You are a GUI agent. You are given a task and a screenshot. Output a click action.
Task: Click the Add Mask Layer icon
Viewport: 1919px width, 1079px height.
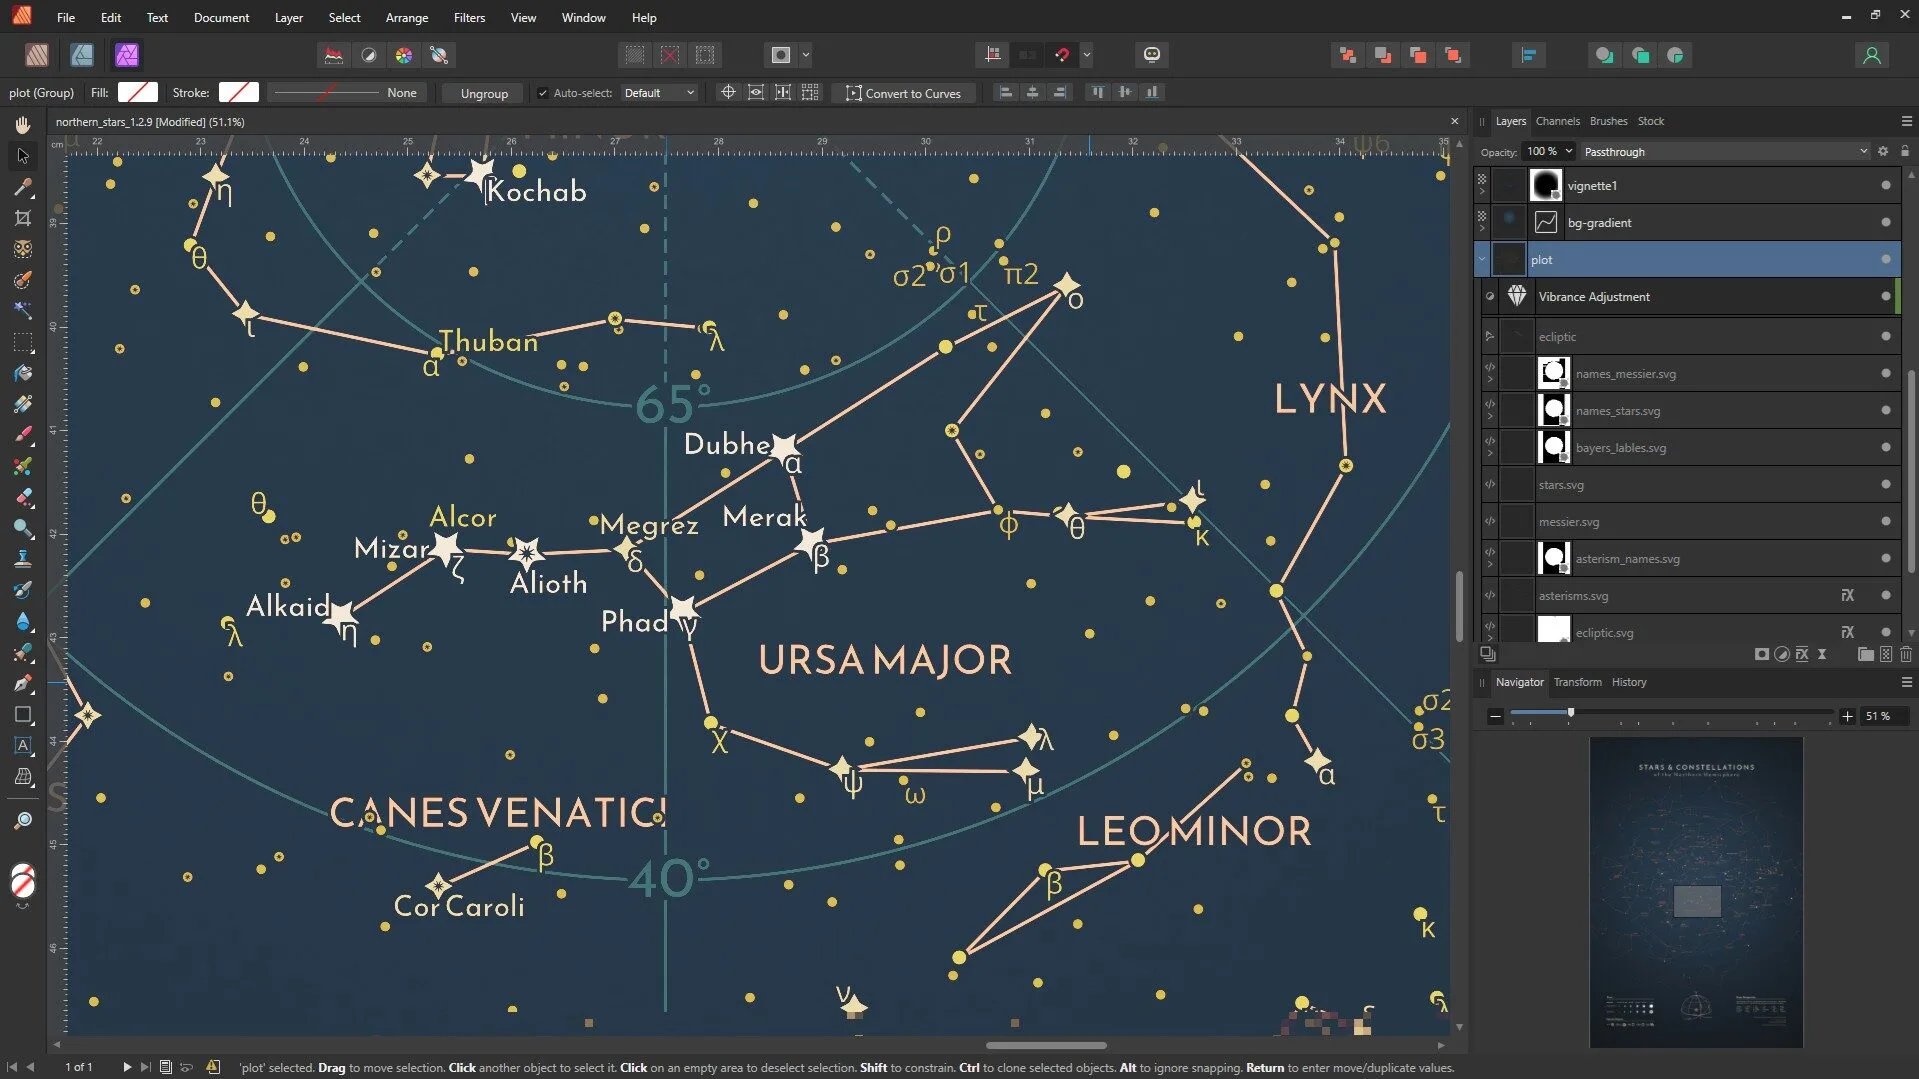point(1760,653)
